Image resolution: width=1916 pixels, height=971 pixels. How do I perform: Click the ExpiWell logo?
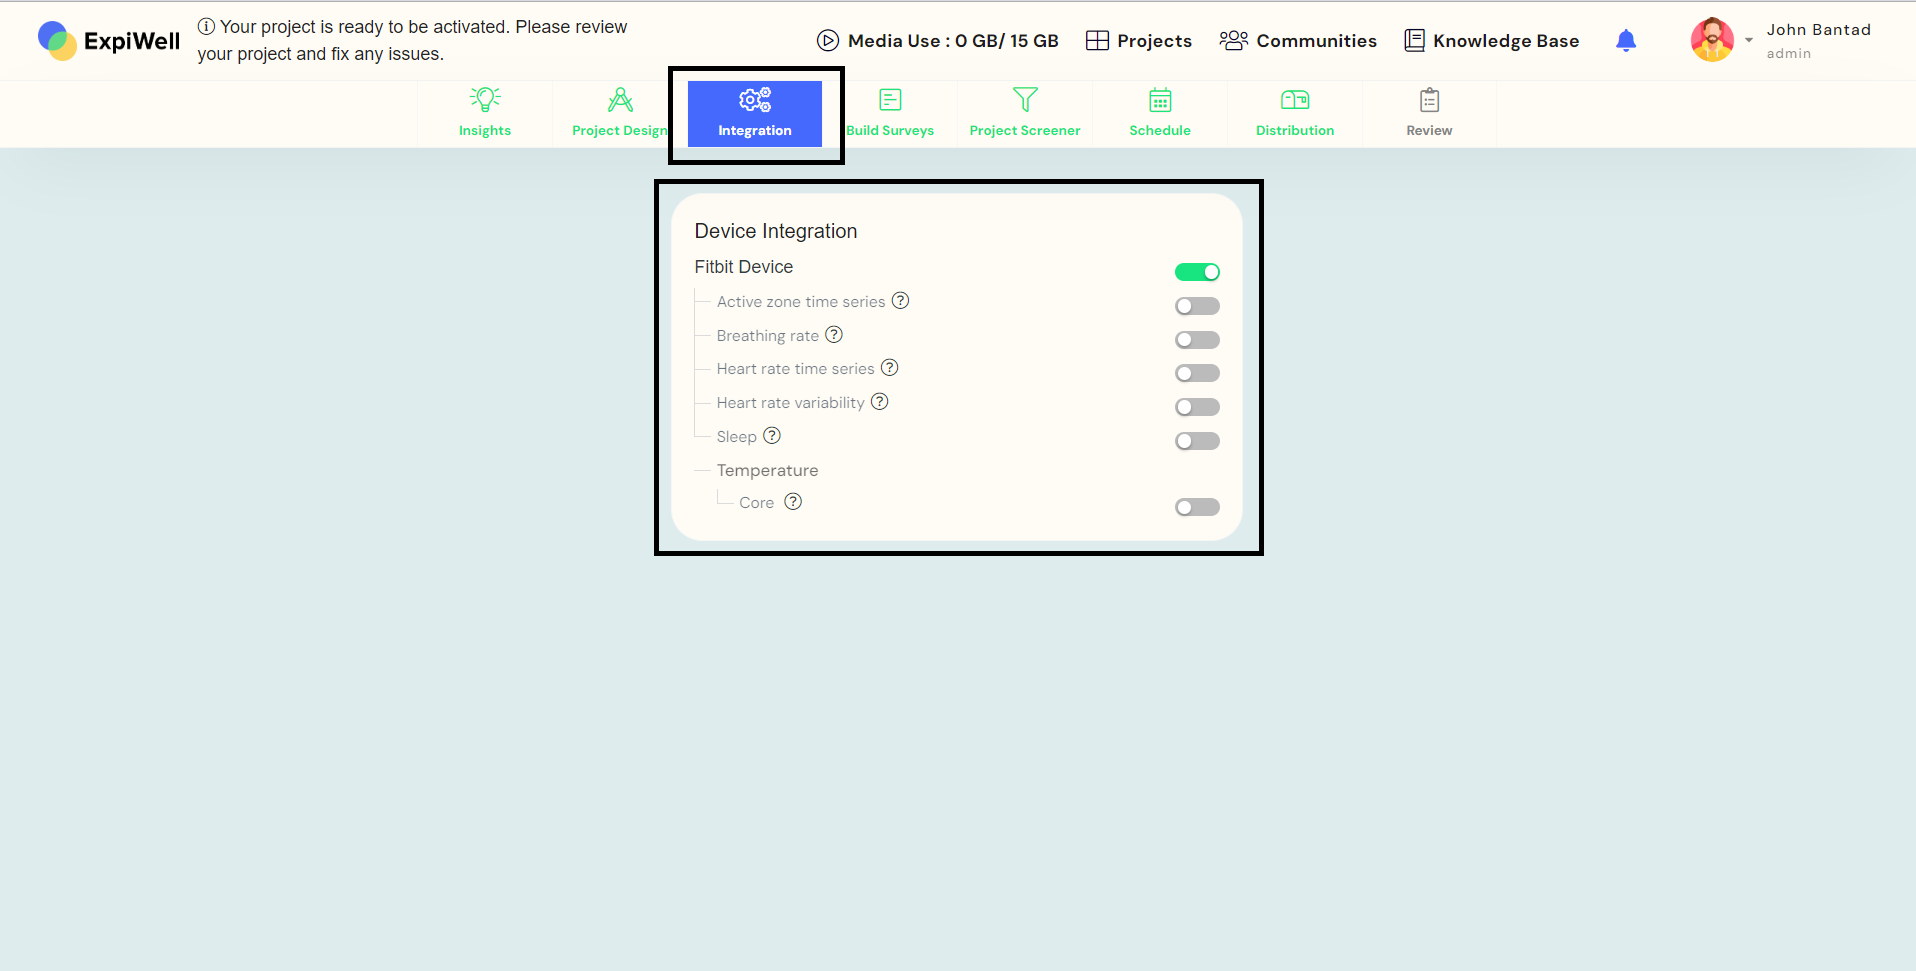click(x=109, y=41)
